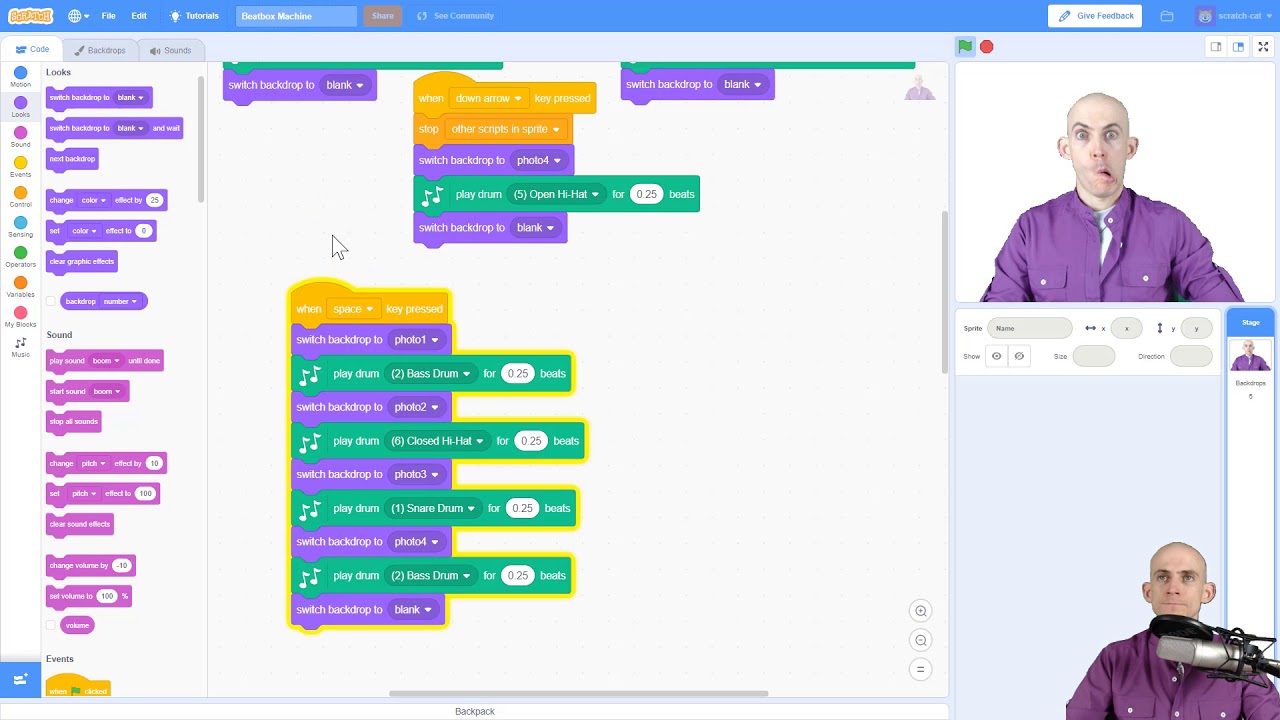Zoom in on the script workspace
Screen dimensions: 1280x720
pyautogui.click(x=921, y=611)
